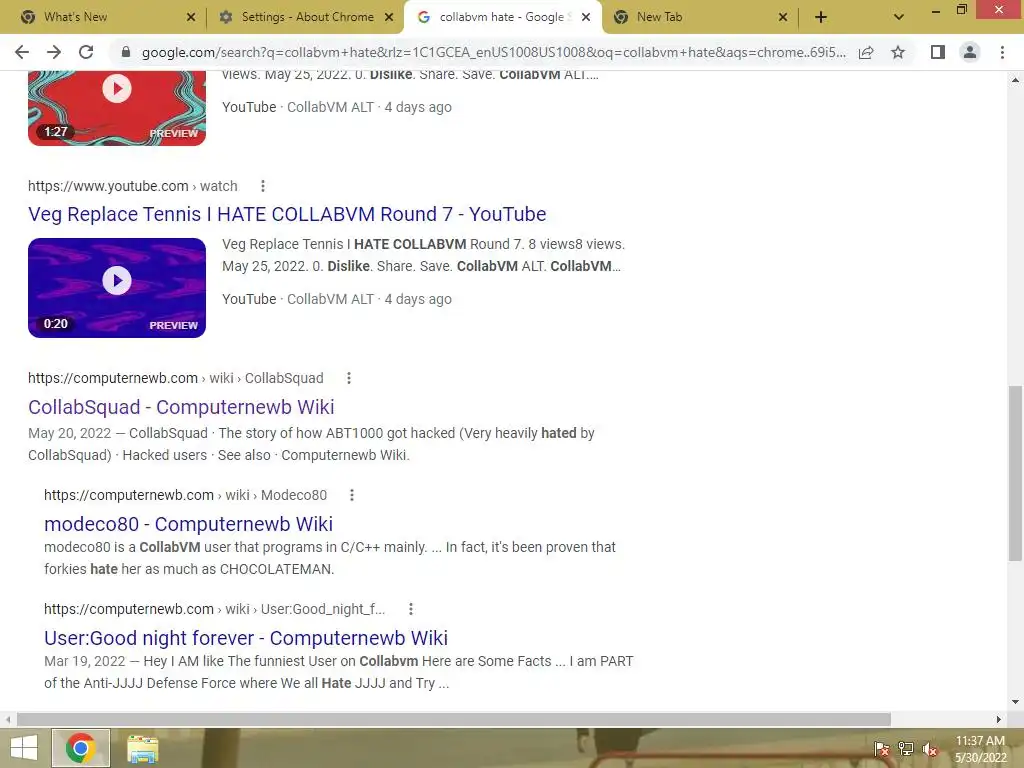This screenshot has height=768, width=1024.
Task: Bookmark this page with the star icon
Action: coord(898,52)
